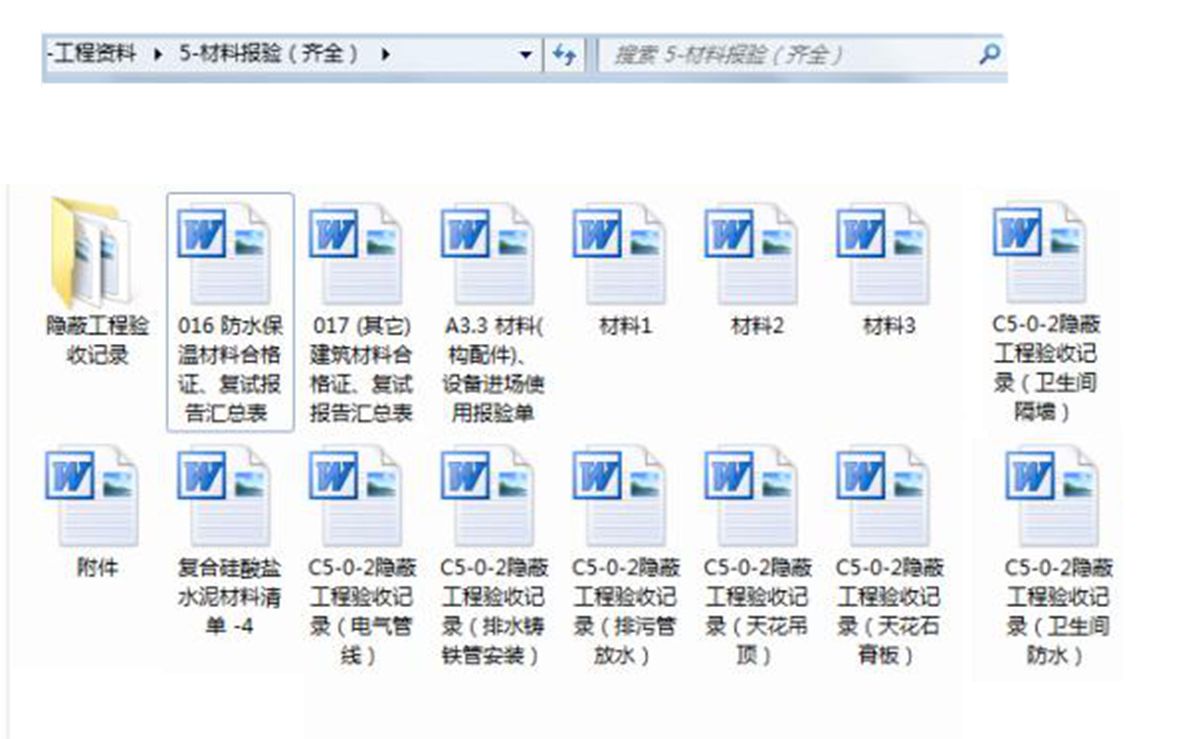Select the 天花石膏板 Word document icon
The height and width of the screenshot is (739, 1200).
click(884, 496)
